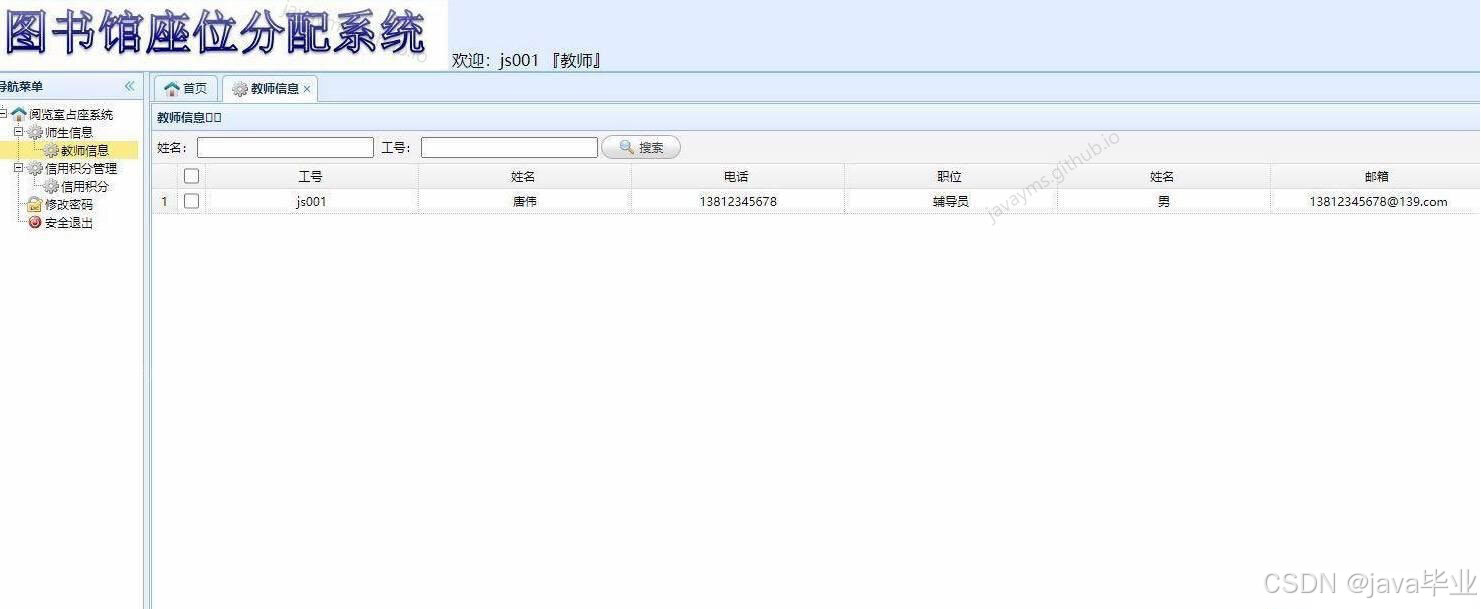Click the envelope icon beside 修改密码
1481x609 pixels.
[x=35, y=204]
